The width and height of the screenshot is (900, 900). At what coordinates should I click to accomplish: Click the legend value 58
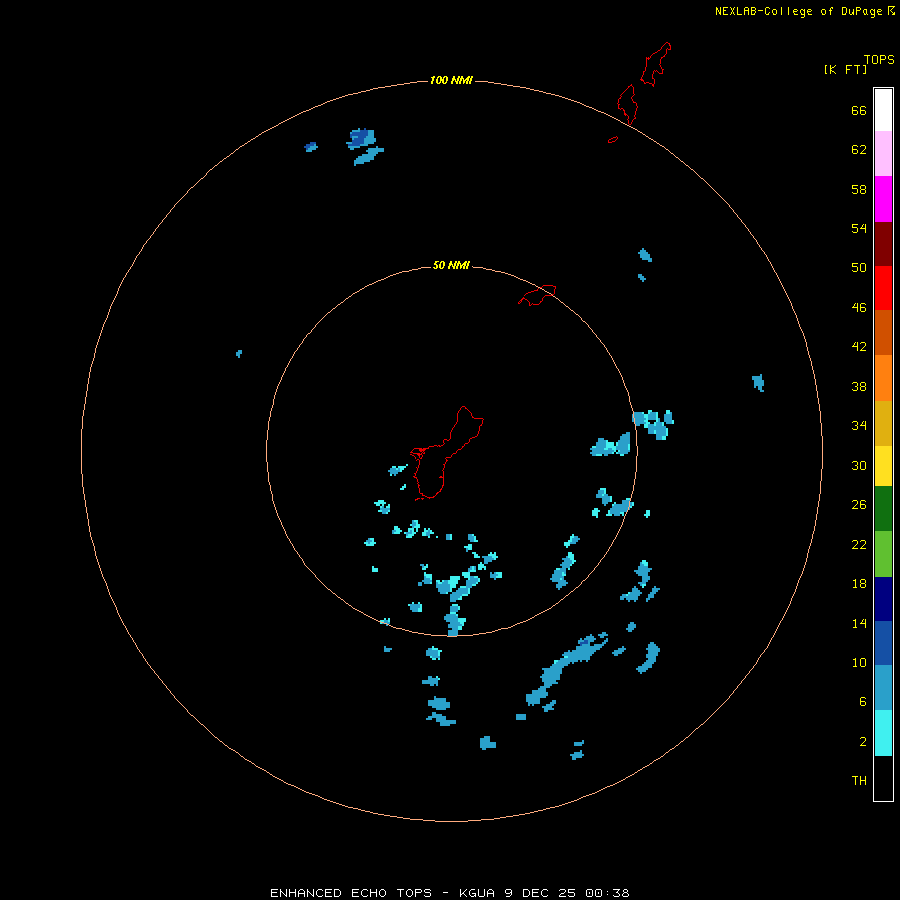coord(859,189)
